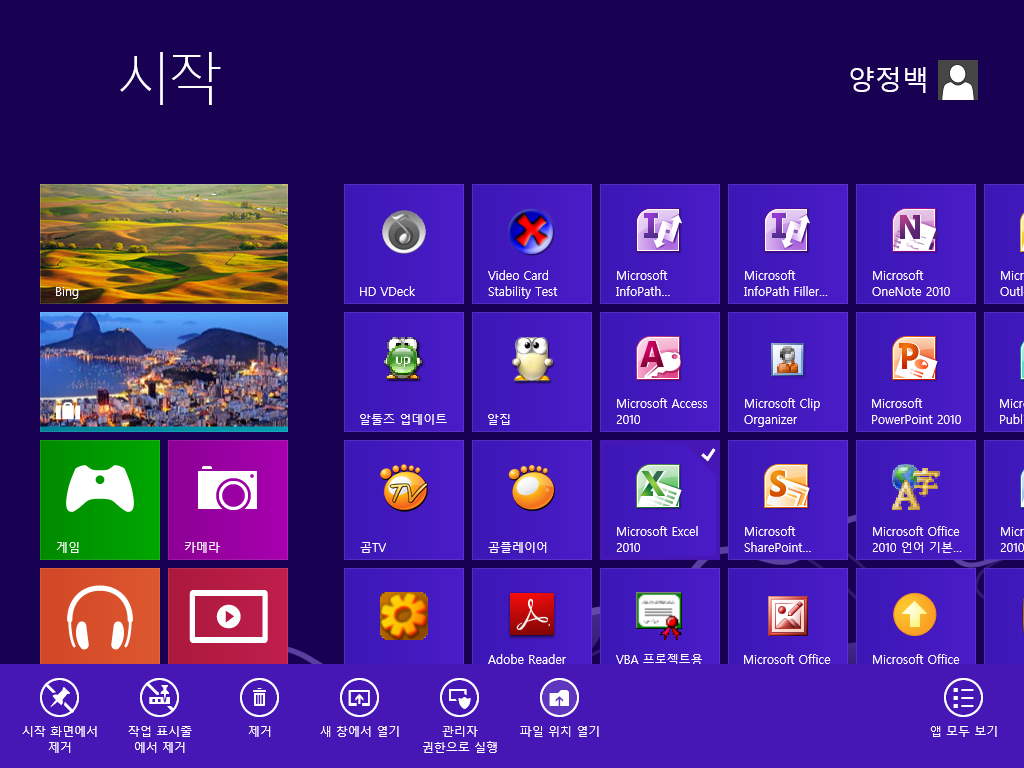This screenshot has width=1024, height=768.
Task: Click 앱 모두 보기 (all apps)
Action: [x=964, y=708]
